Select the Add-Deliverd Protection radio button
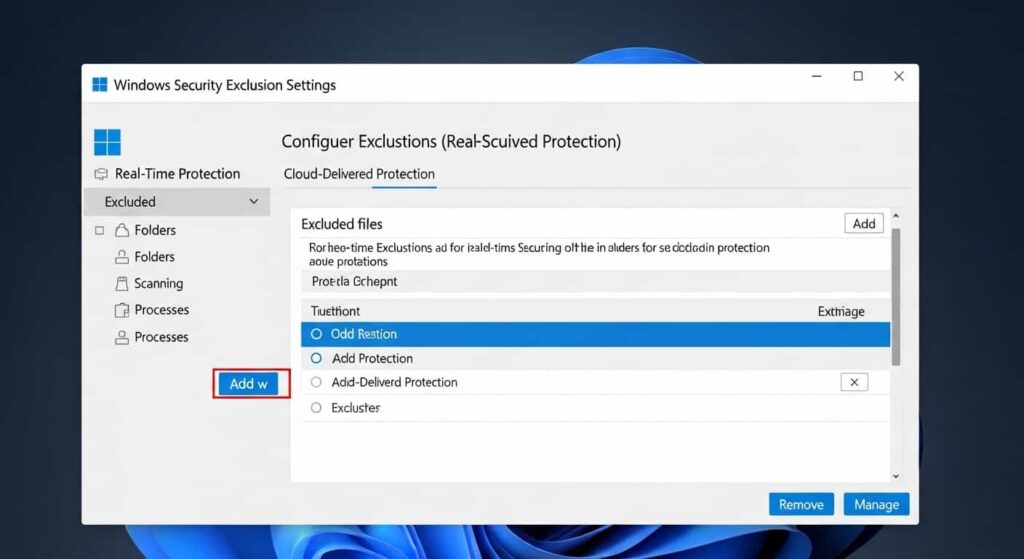Image resolution: width=1024 pixels, height=559 pixels. 316,382
